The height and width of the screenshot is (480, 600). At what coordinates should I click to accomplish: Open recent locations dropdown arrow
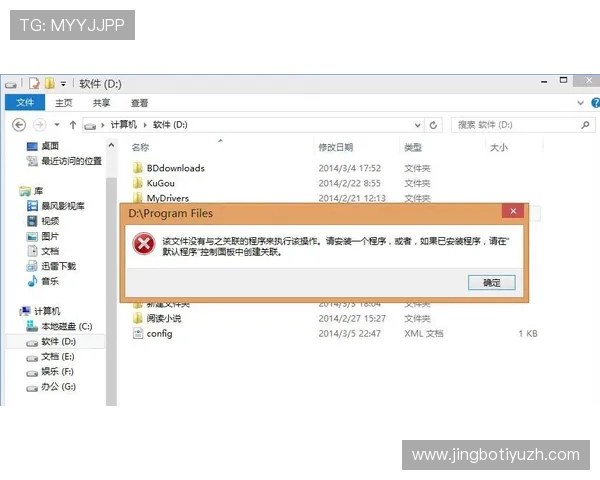[57, 125]
